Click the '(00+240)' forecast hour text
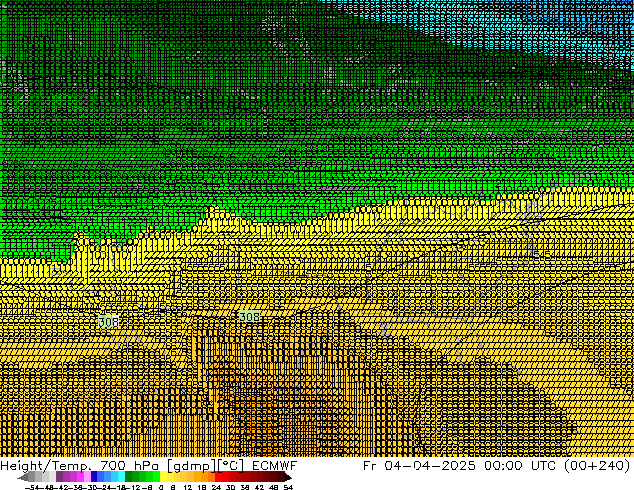This screenshot has height=490, width=634. [598, 466]
